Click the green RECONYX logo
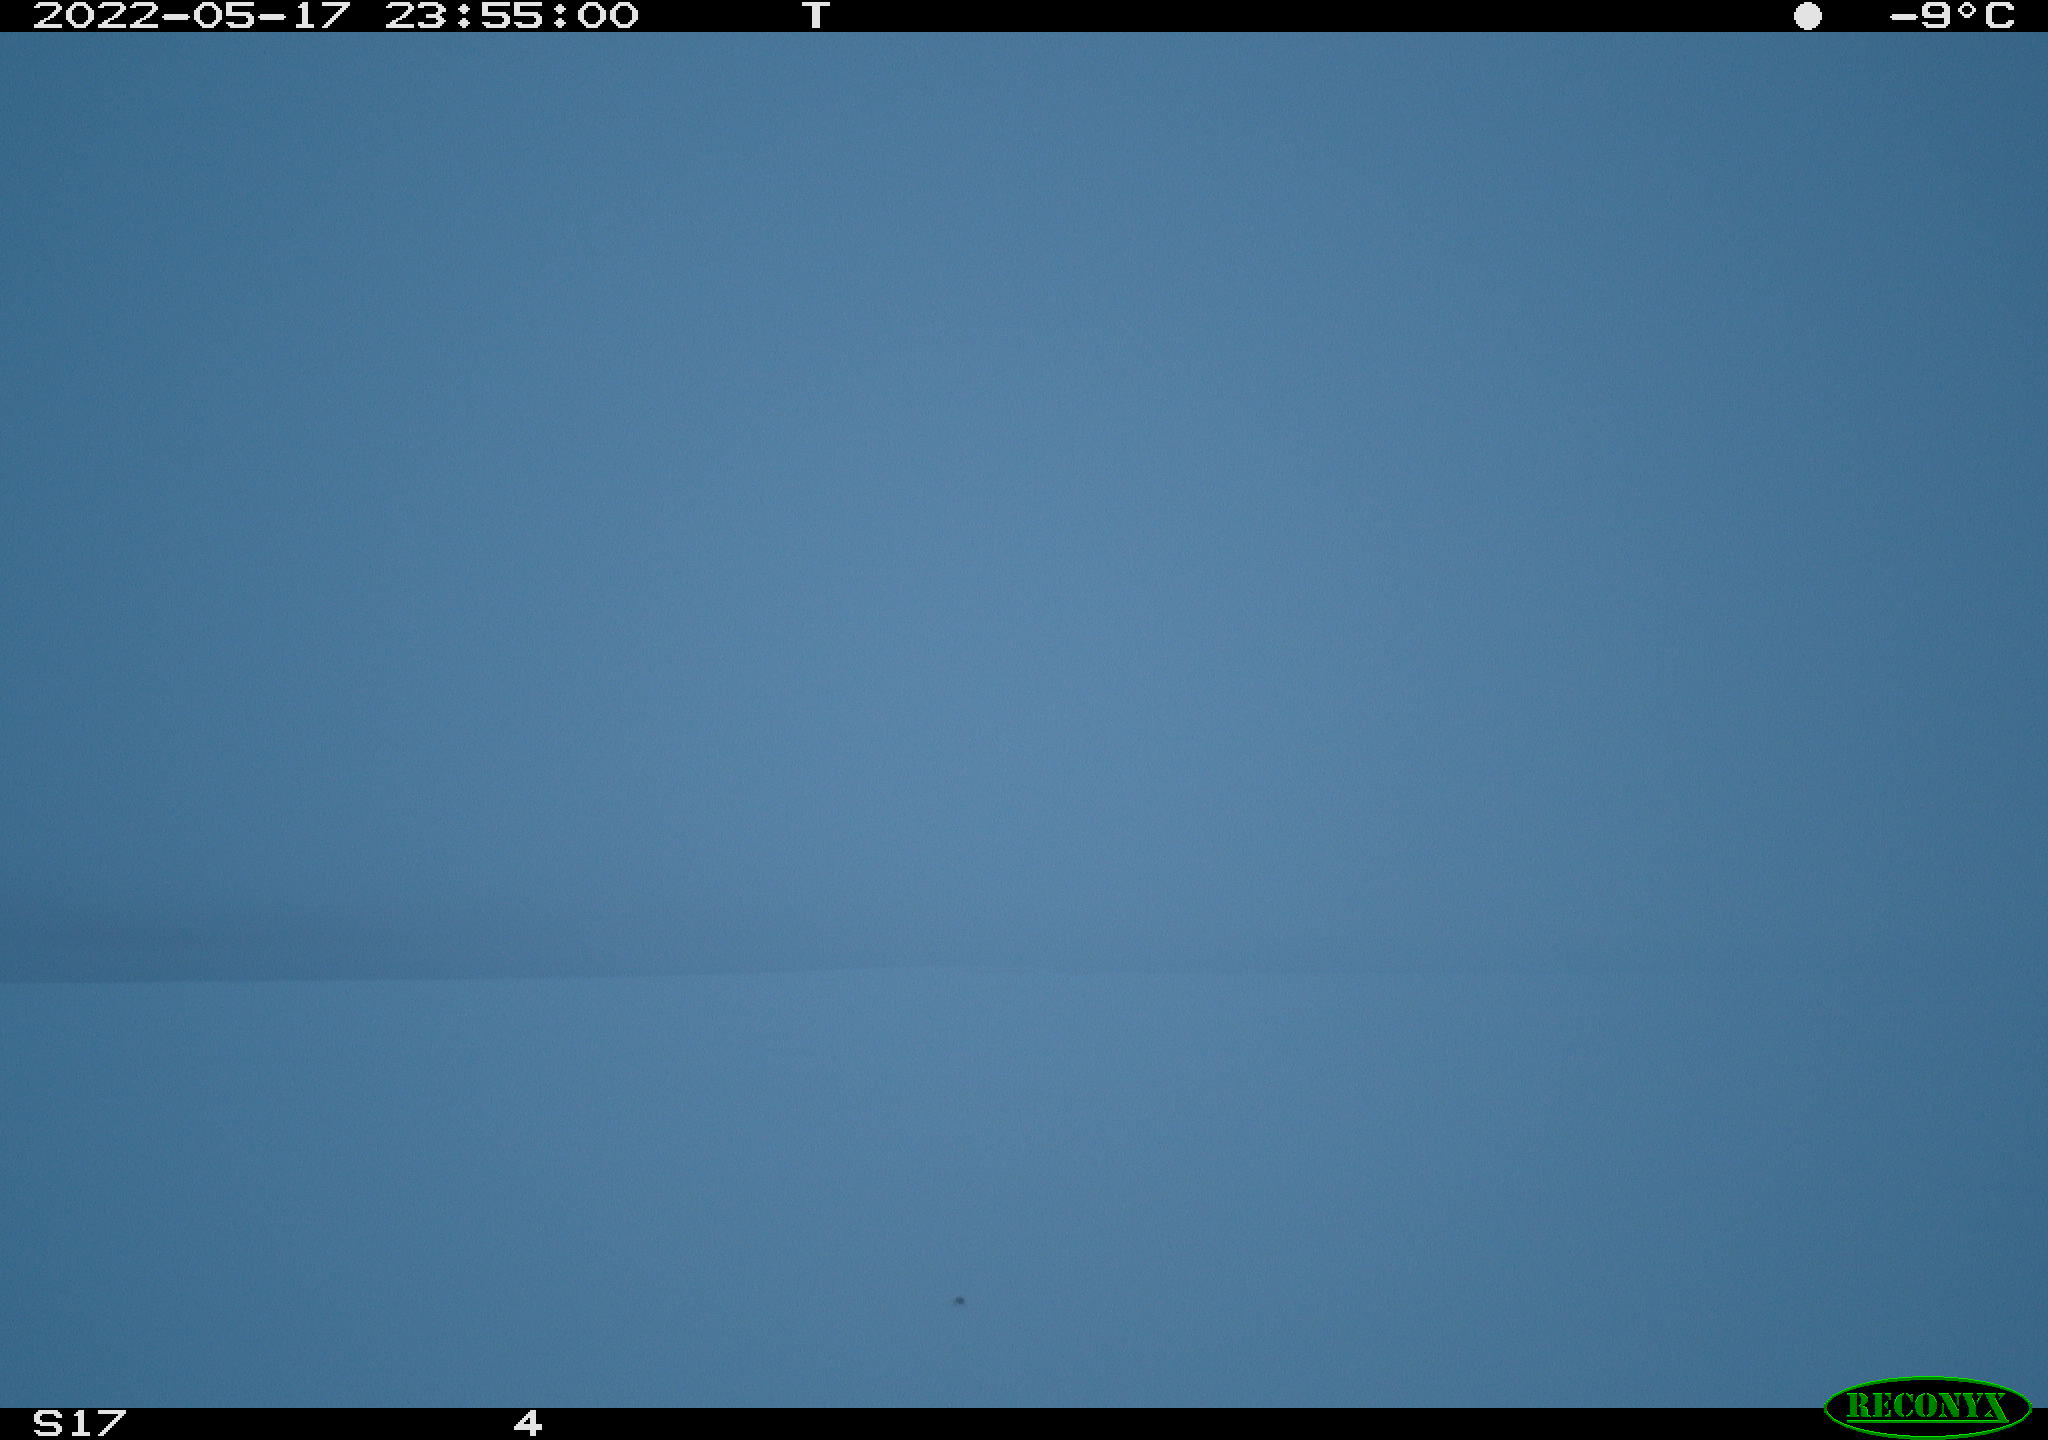This screenshot has height=1440, width=2048. pyautogui.click(x=1927, y=1407)
